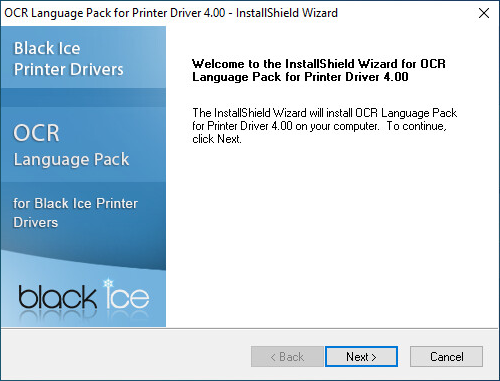Click the "for Black Ice Printer Drivers" caption
Viewport: 500px width, 381px height.
point(75,213)
